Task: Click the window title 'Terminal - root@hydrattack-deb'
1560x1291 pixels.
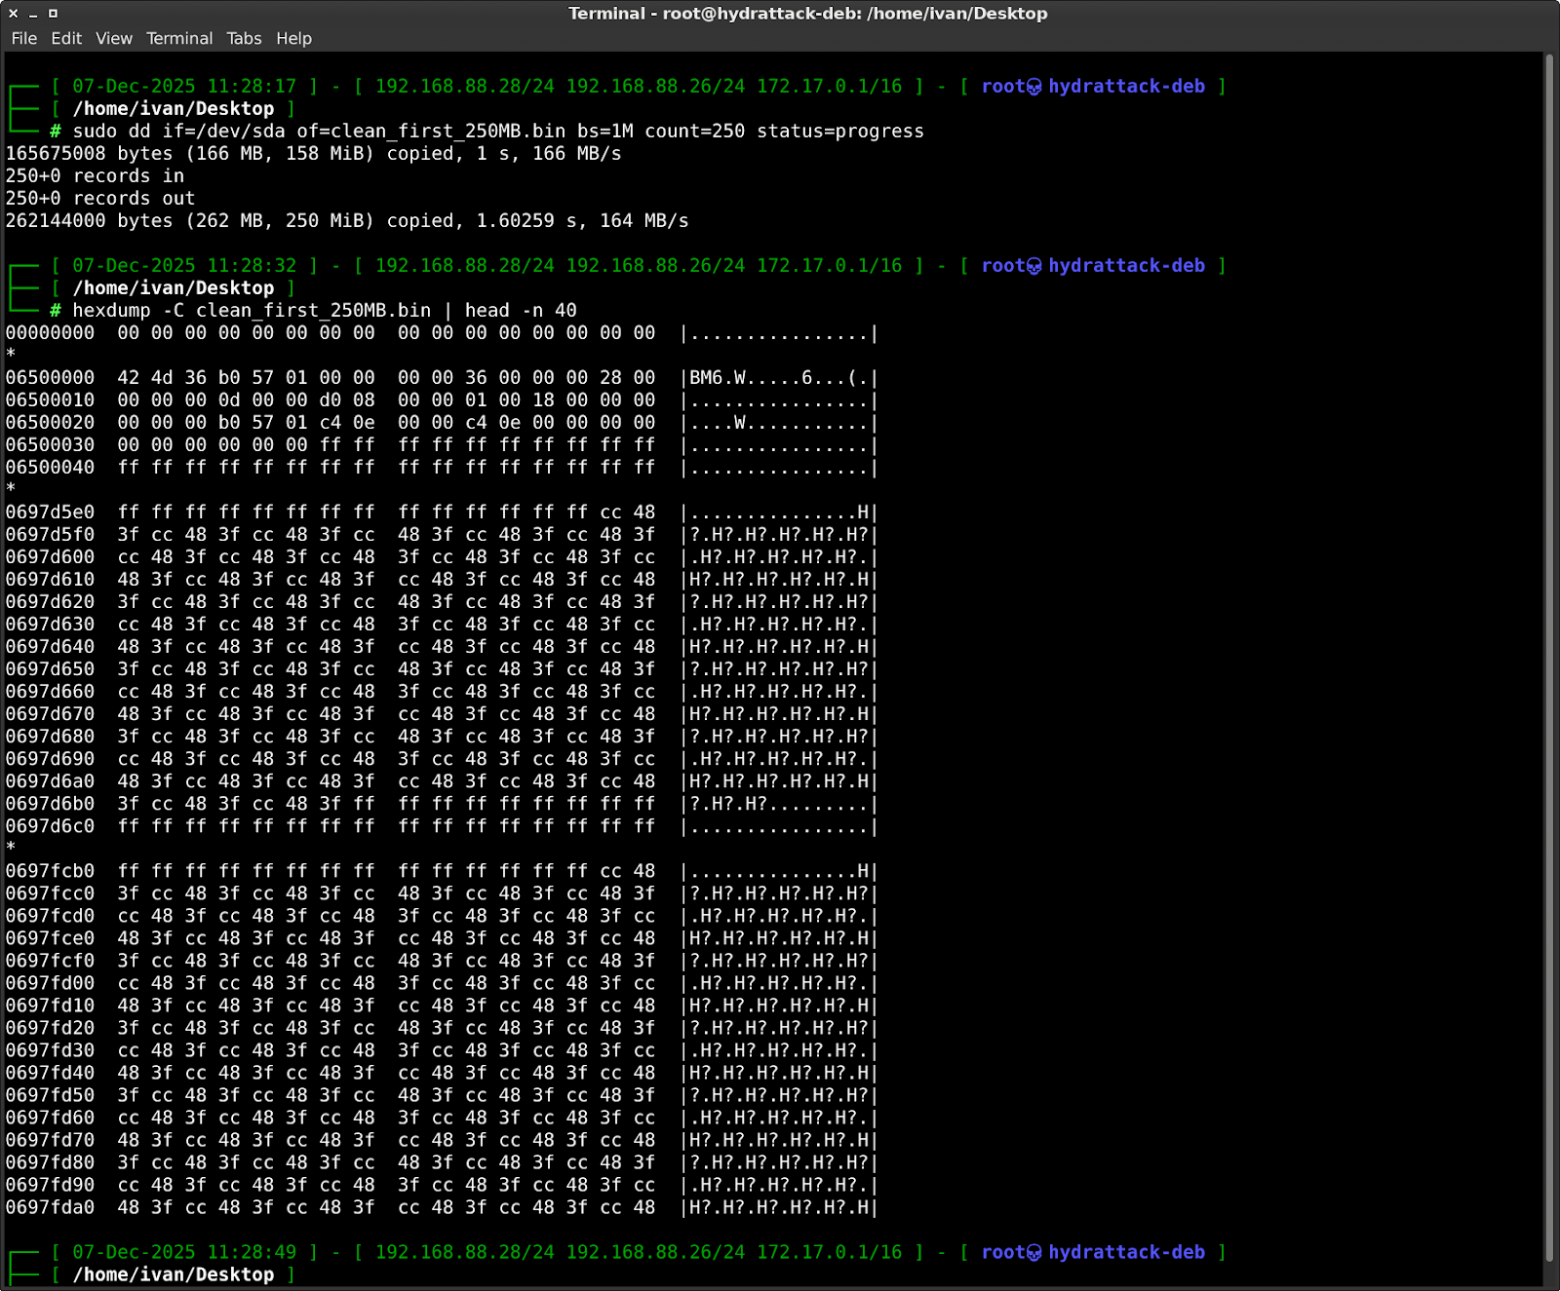Action: 808,13
